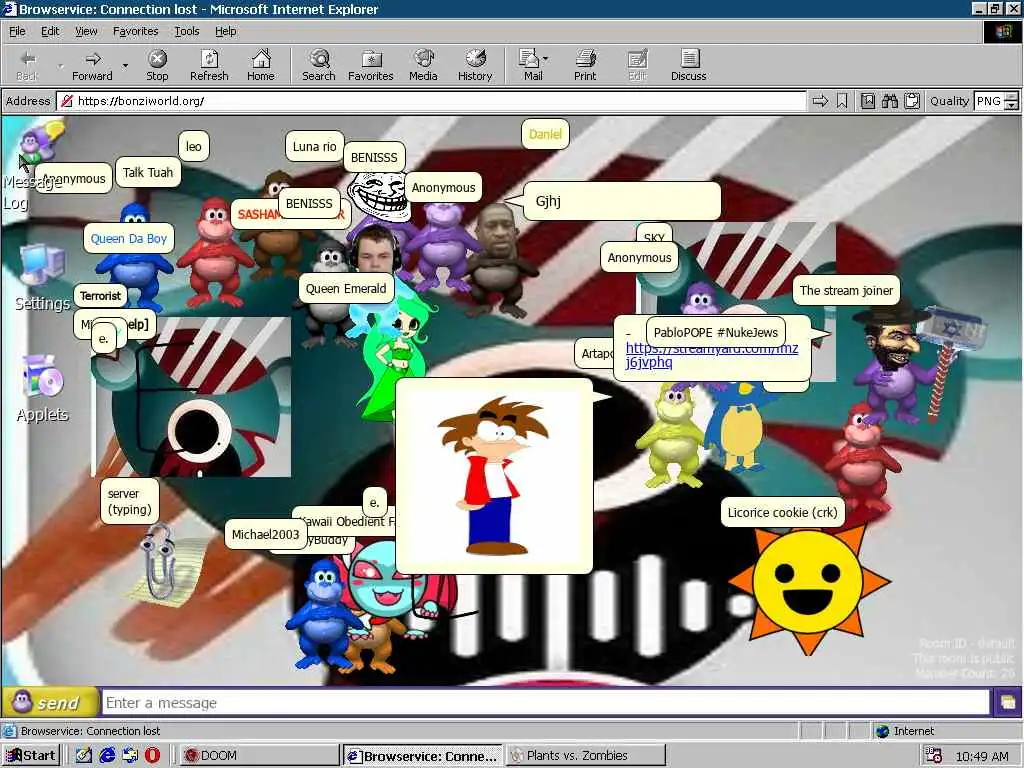Open the Tools menu
Image resolution: width=1024 pixels, height=768 pixels.
tap(187, 31)
